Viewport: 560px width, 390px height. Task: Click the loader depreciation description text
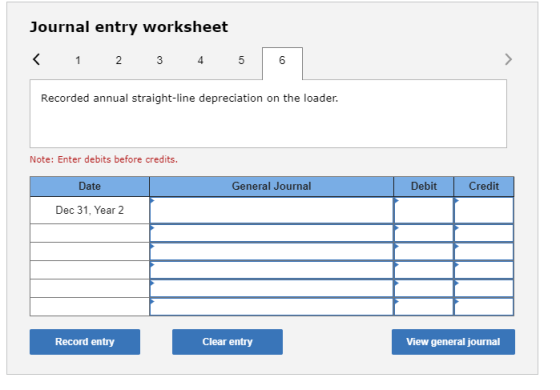[189, 98]
